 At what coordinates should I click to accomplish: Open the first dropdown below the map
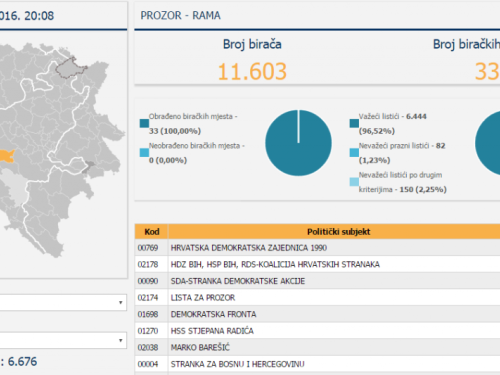pos(63,302)
